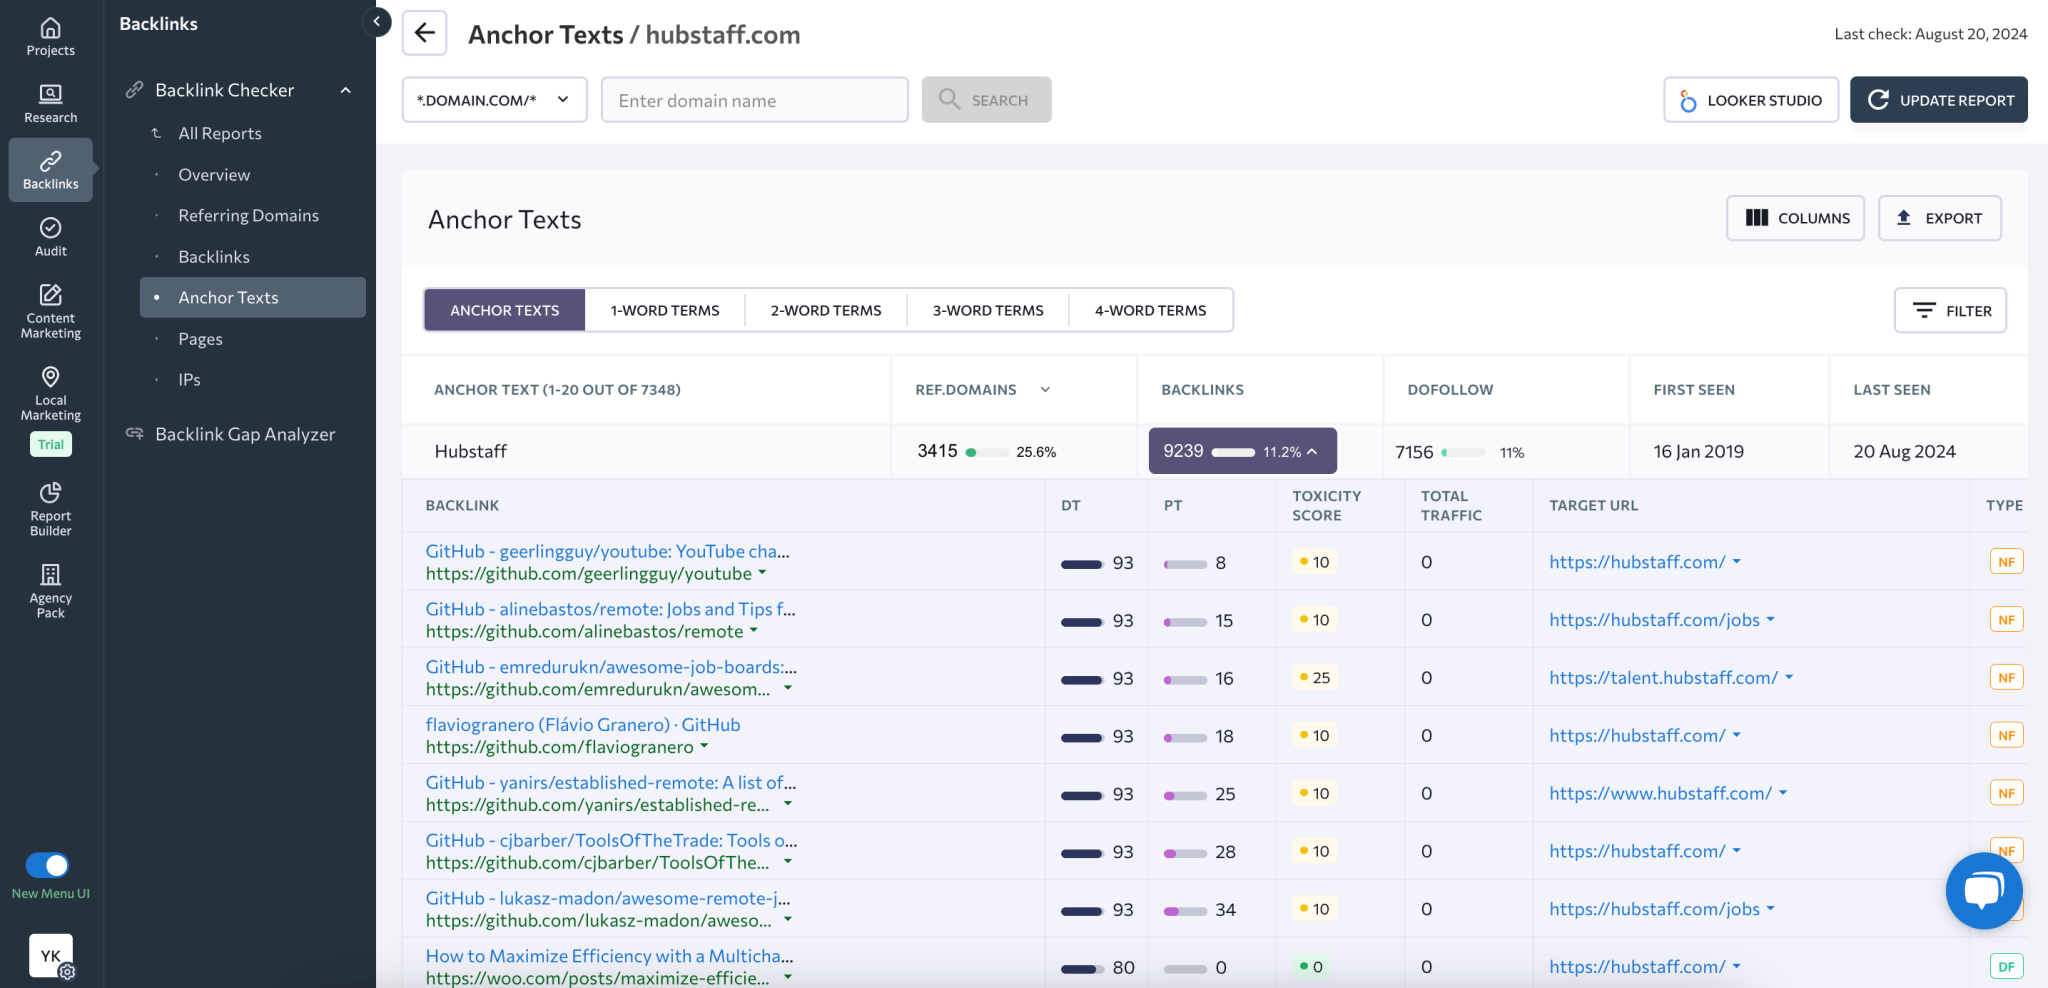Open the geerlingguy/youtube GitHub backlink
2048x988 pixels.
click(606, 550)
